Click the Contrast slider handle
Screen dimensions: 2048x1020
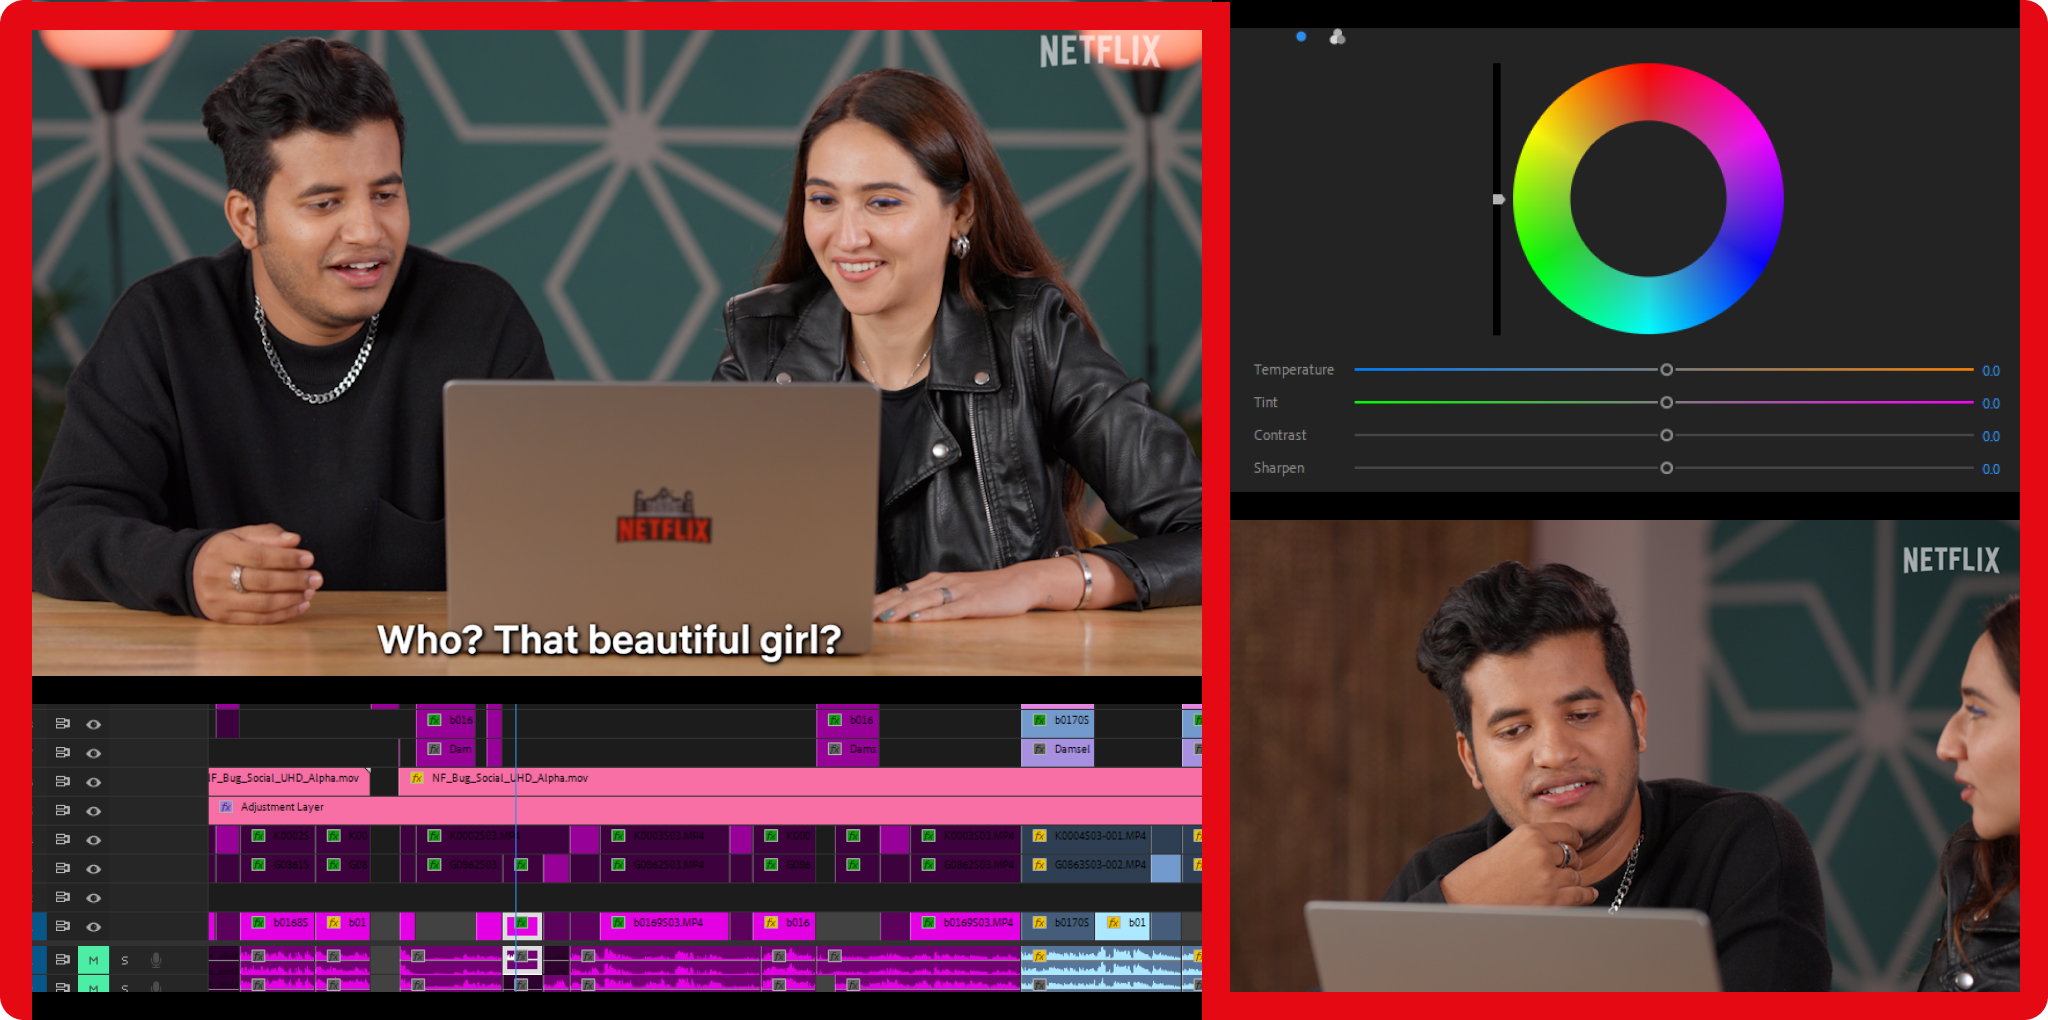(1666, 436)
